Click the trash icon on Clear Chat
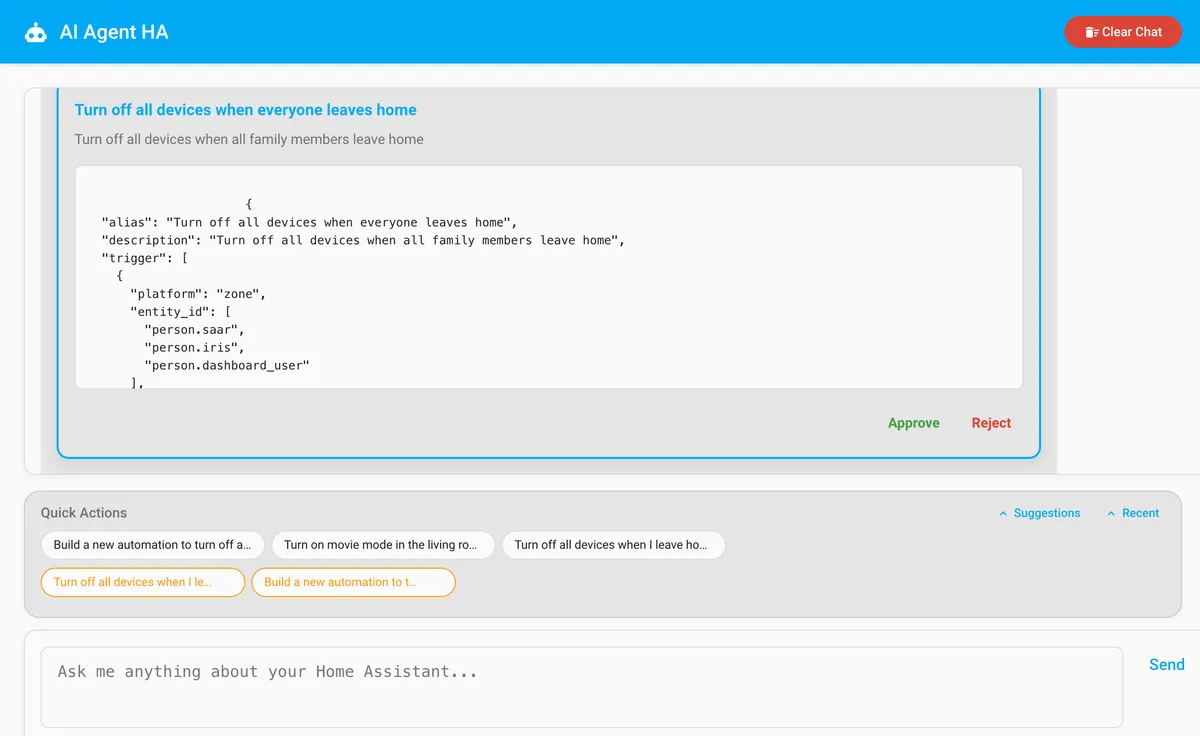Viewport: 1200px width, 736px height. coord(1092,33)
